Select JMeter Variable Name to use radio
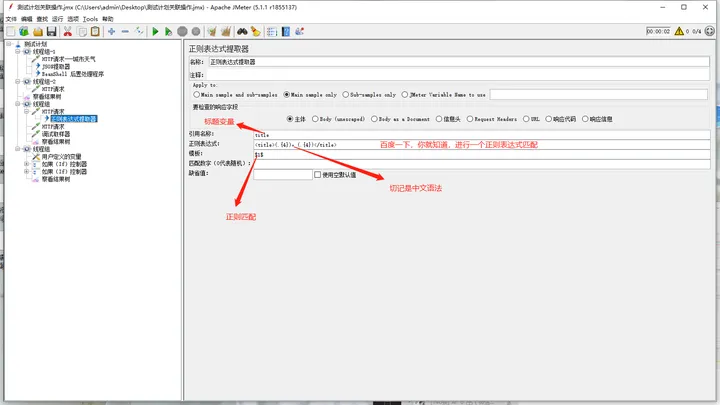 [x=405, y=95]
